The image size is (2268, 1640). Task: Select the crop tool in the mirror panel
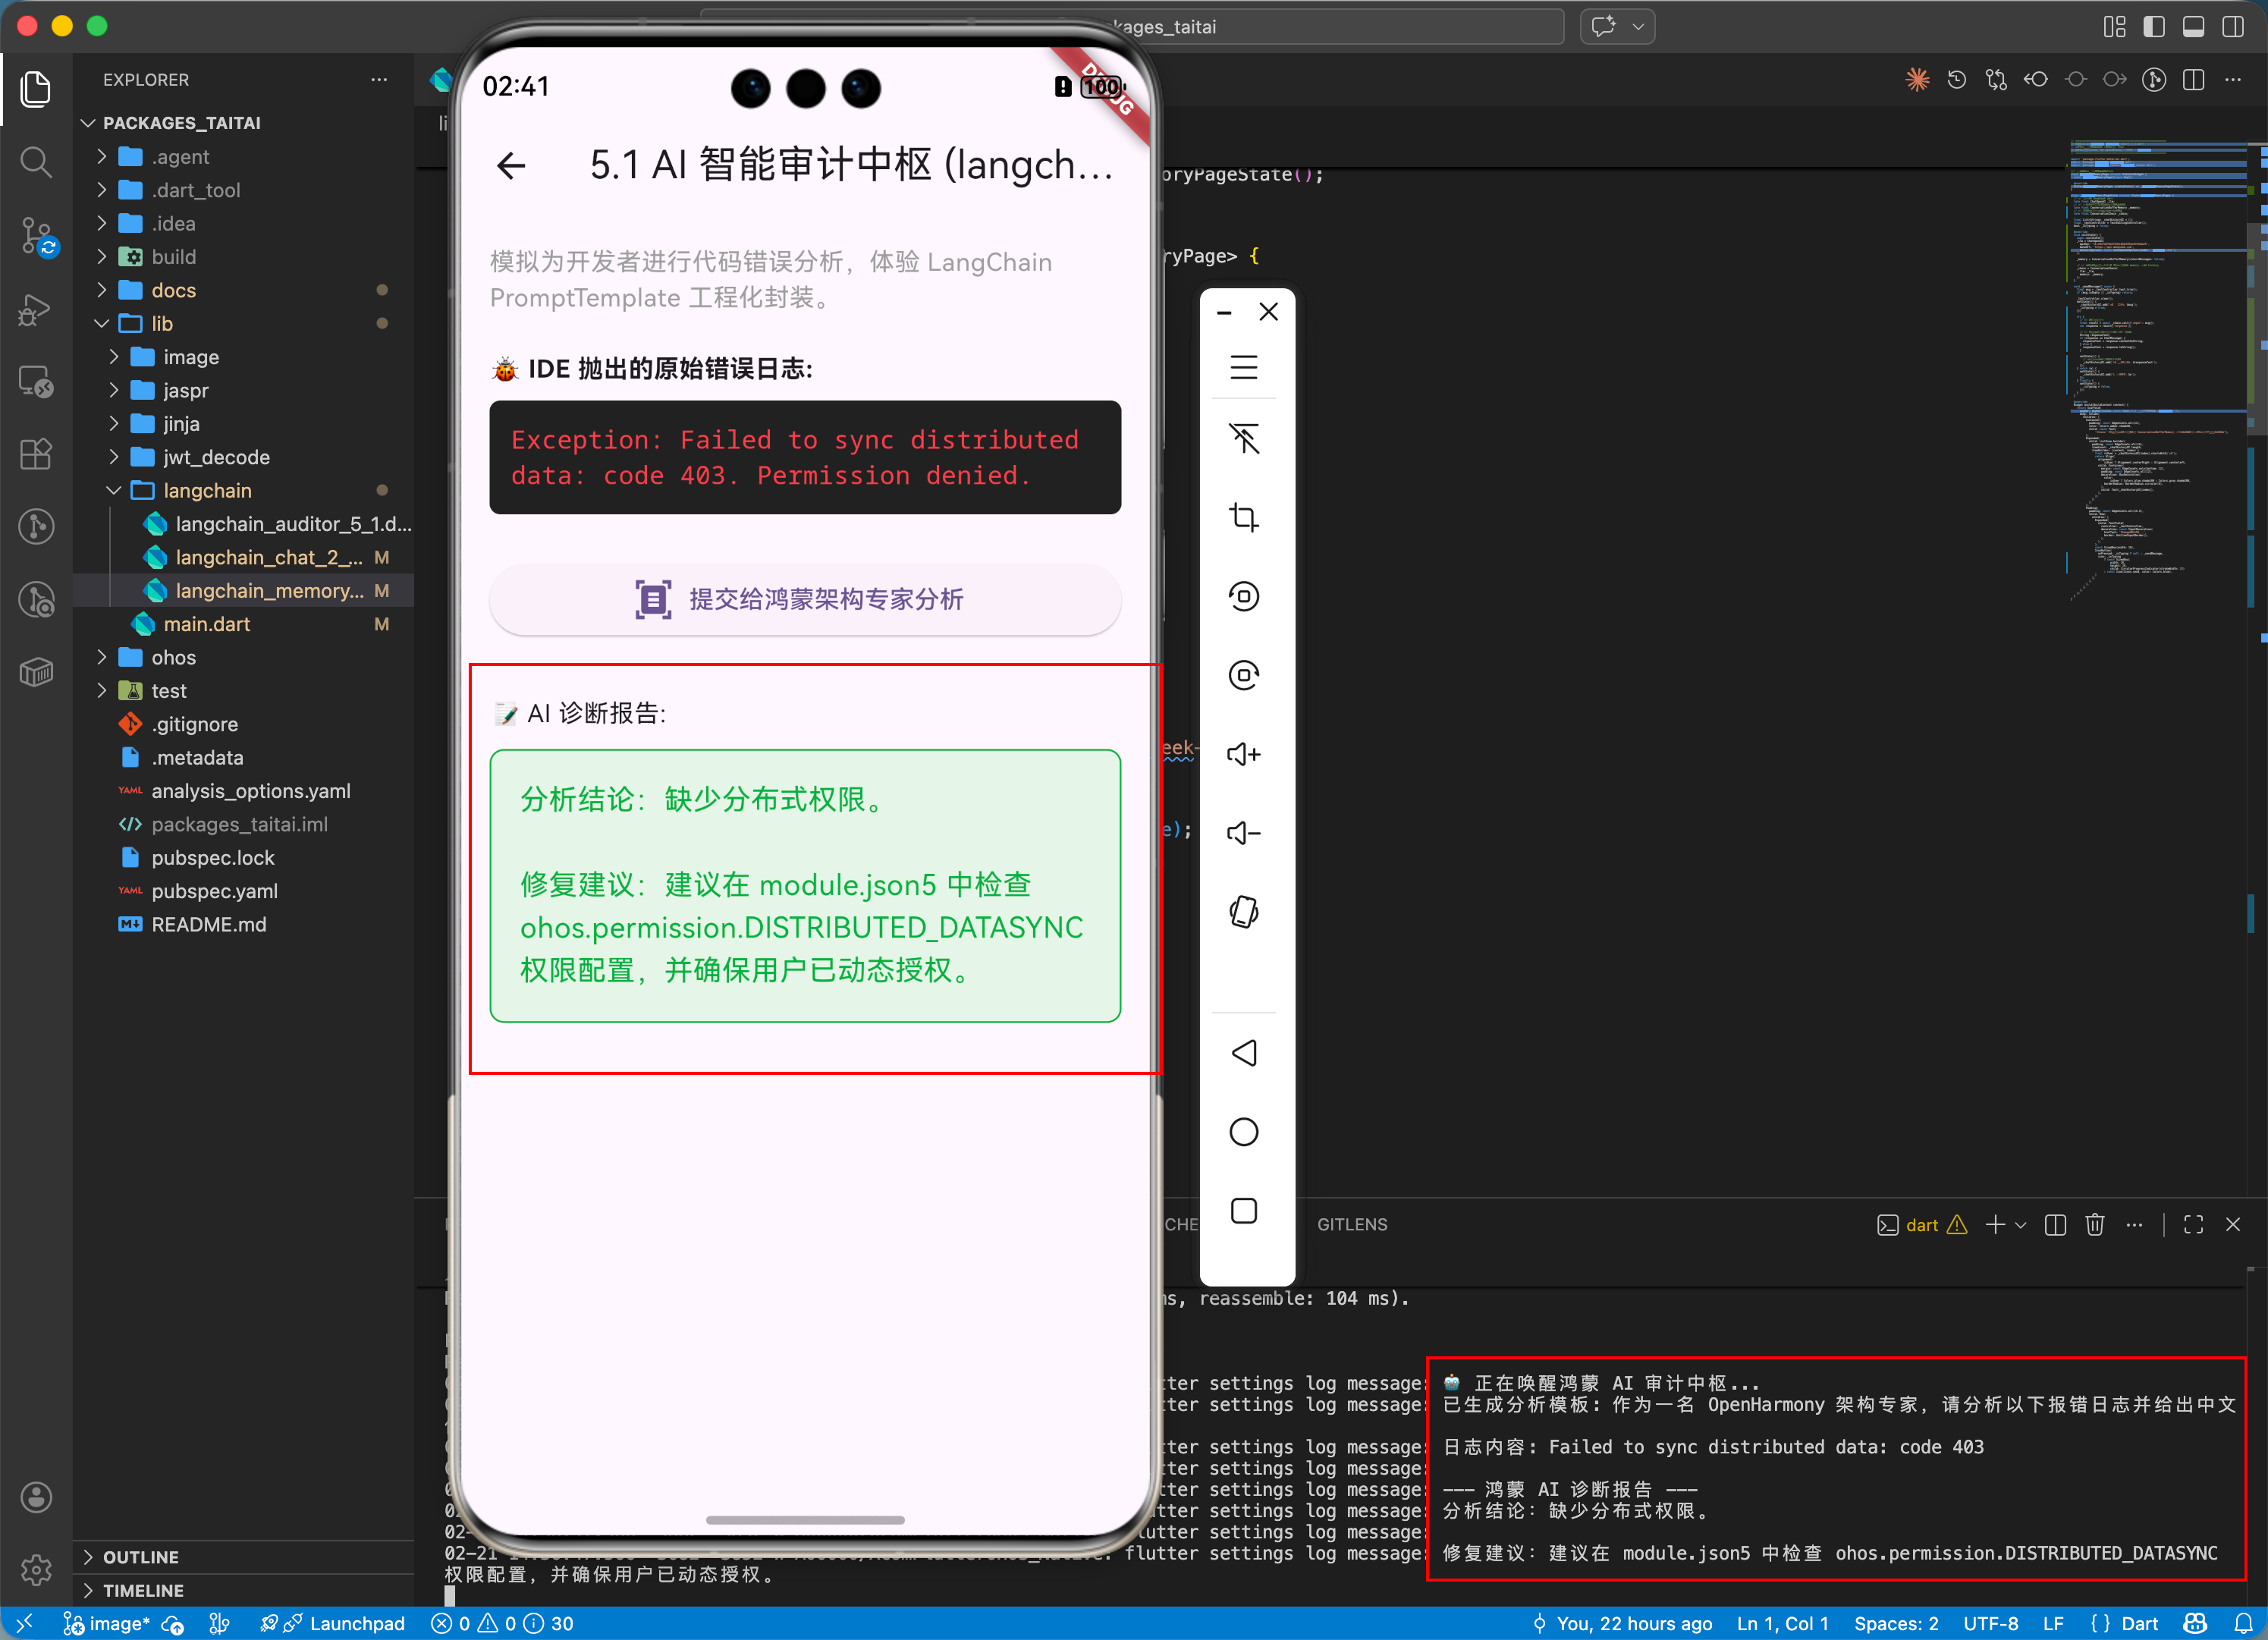click(1243, 517)
